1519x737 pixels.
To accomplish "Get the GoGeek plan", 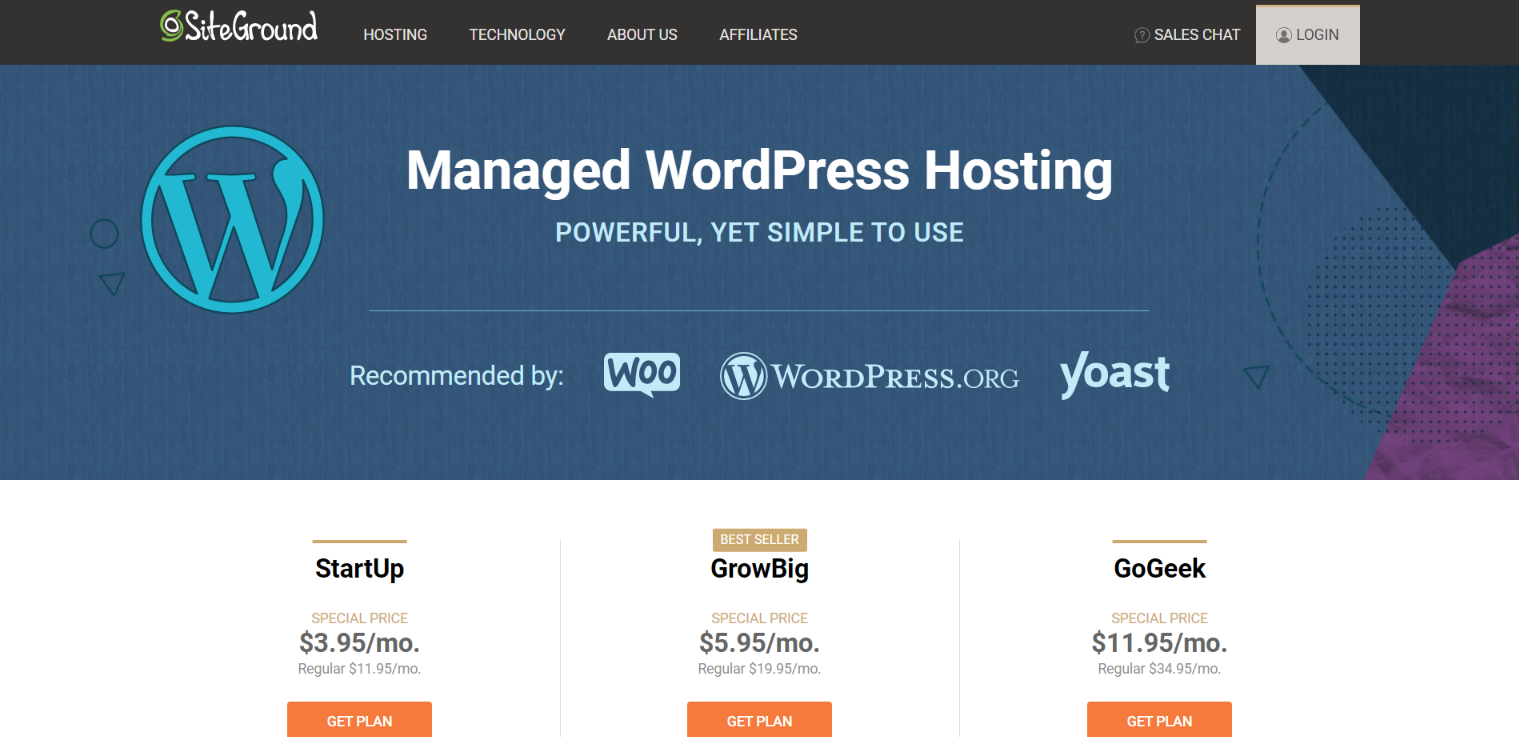I will point(1159,719).
